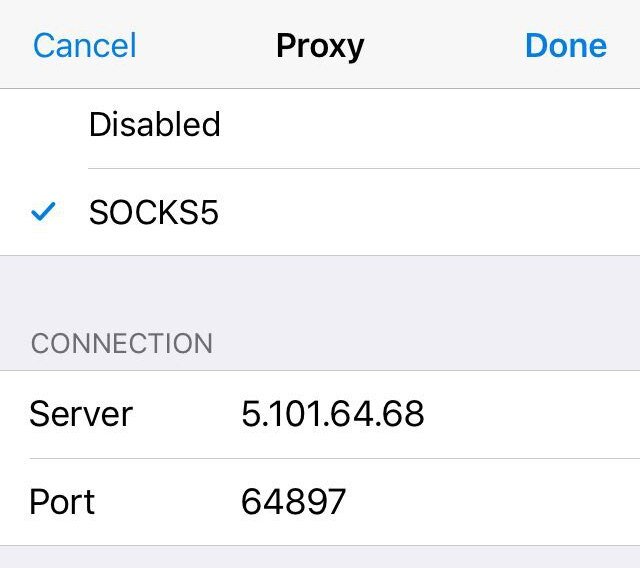The image size is (640, 568).
Task: Select the Disabled proxy option
Action: (320, 125)
